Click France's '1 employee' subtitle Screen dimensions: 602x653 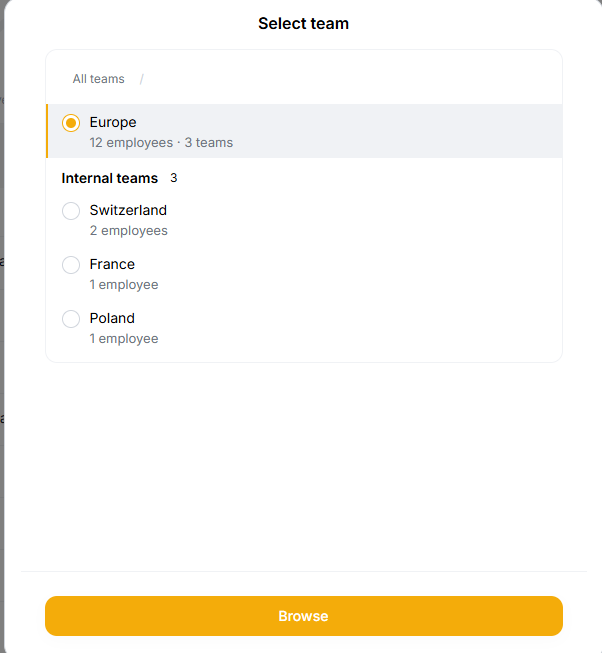(124, 284)
